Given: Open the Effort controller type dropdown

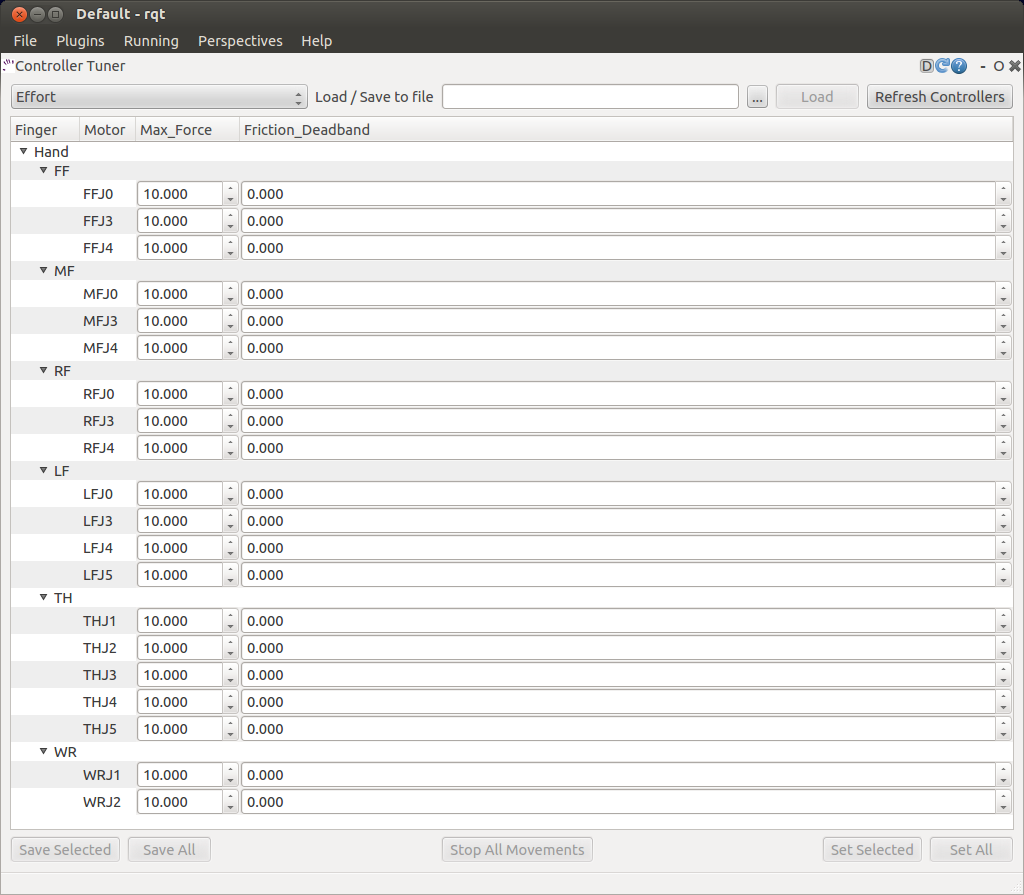Looking at the screenshot, I should [159, 97].
